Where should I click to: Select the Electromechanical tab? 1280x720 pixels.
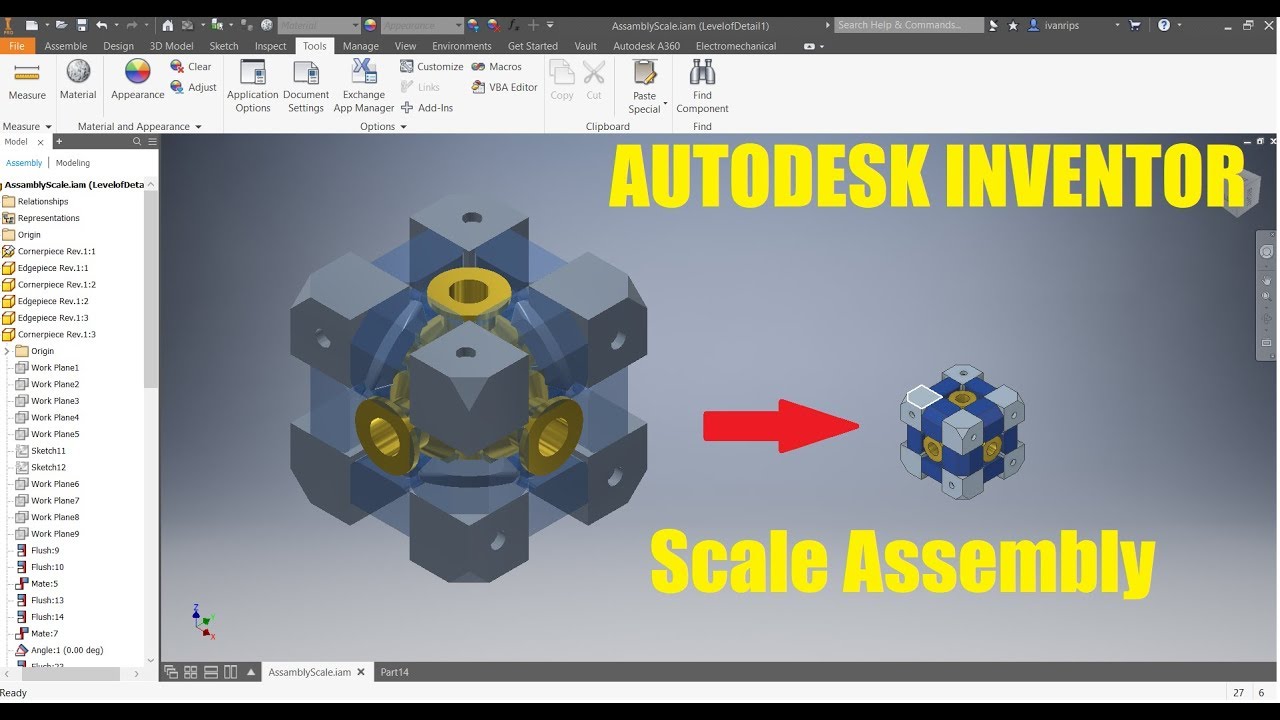735,46
